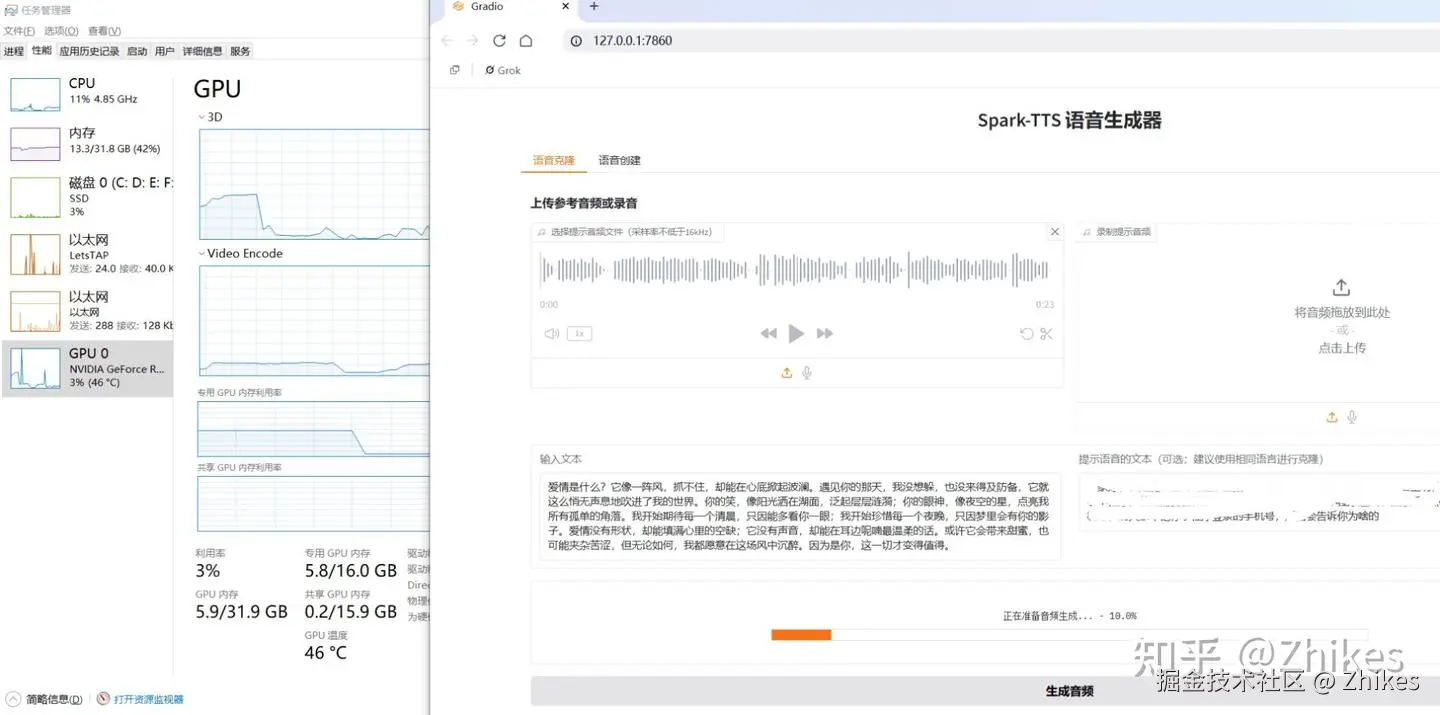Open 详细信息 tab in Task Manager
Screen dimensions: 1440x715
click(x=203, y=51)
